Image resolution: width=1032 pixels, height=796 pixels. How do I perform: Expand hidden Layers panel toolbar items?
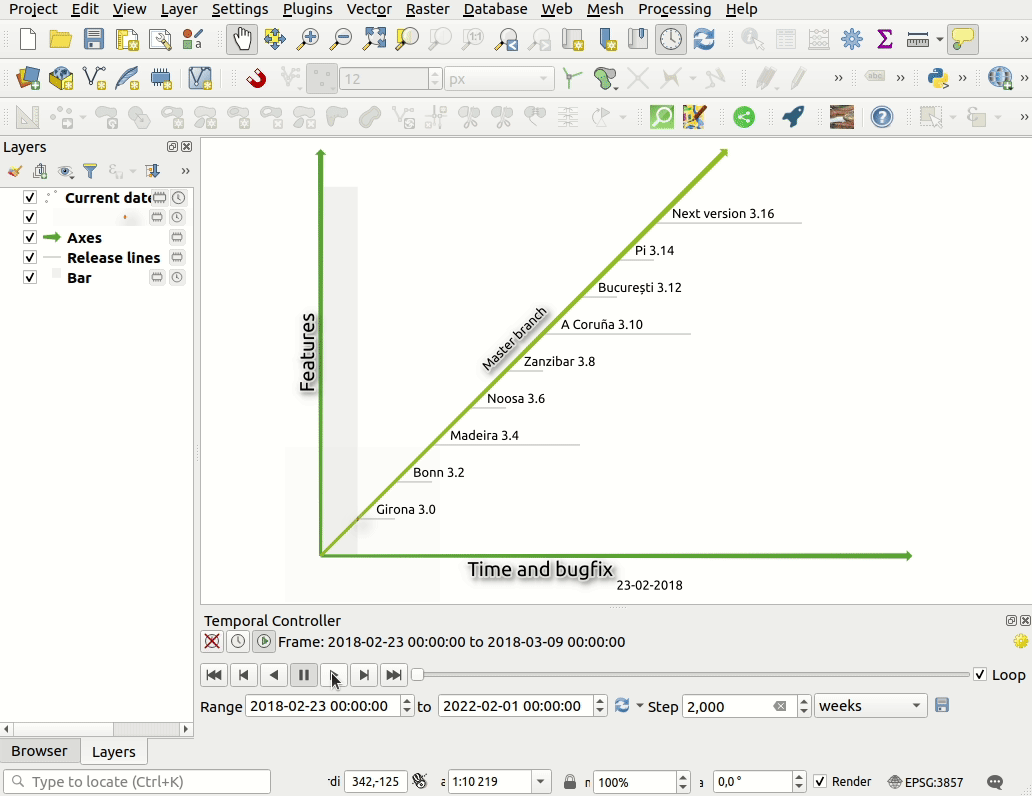pos(186,171)
